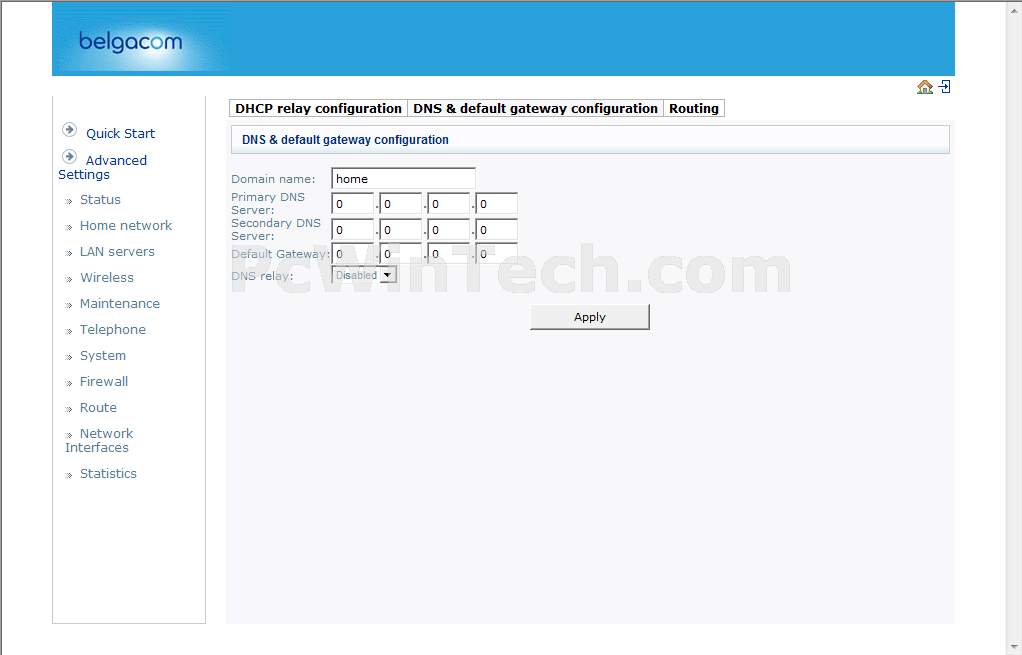Image resolution: width=1022 pixels, height=655 pixels.
Task: Open Network Interfaces page
Action: (x=99, y=441)
